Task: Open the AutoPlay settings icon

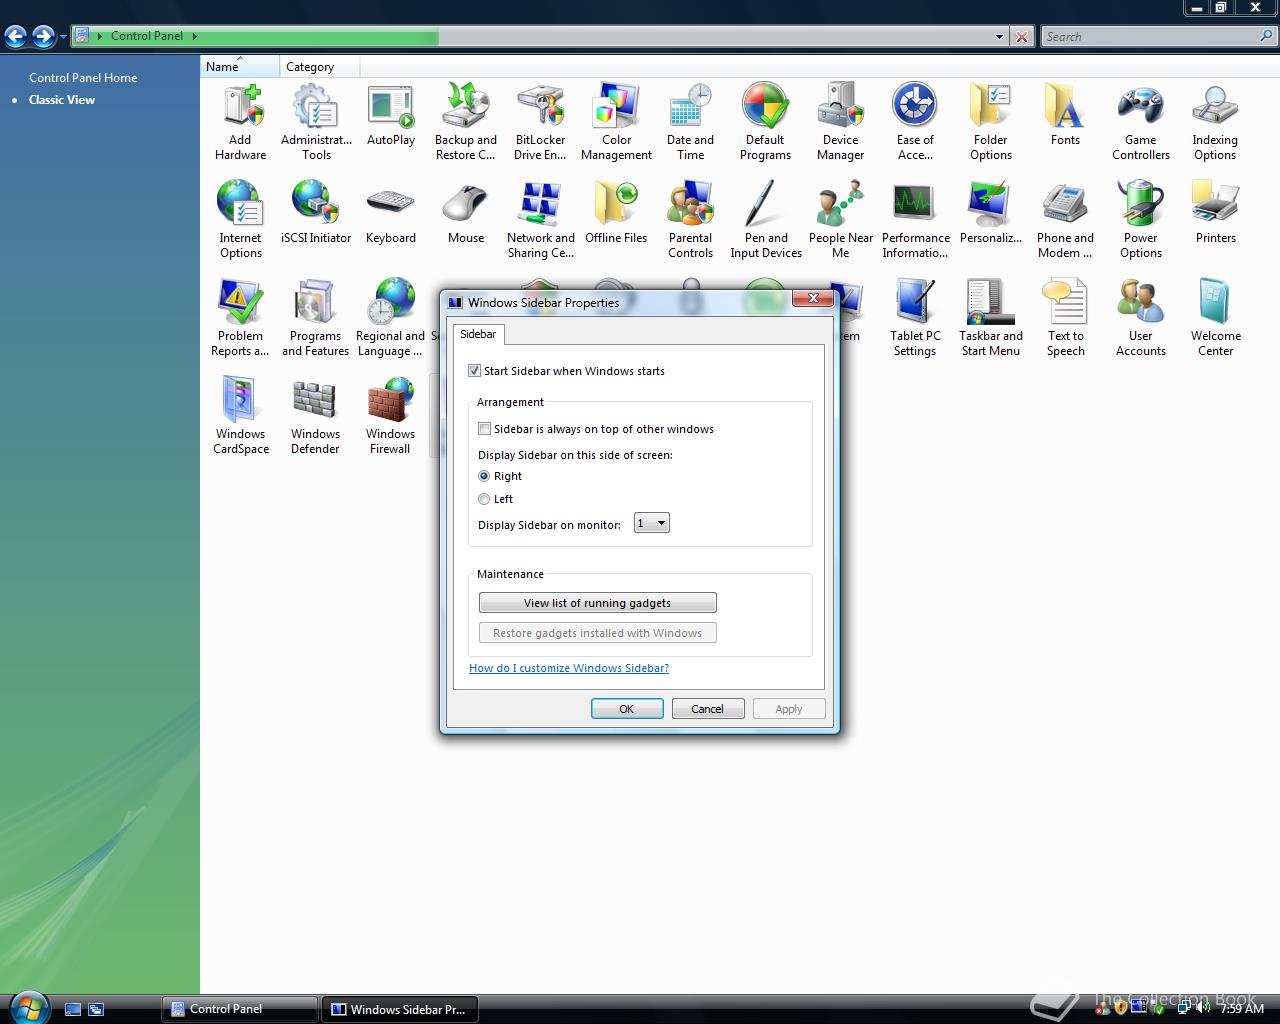Action: point(391,115)
